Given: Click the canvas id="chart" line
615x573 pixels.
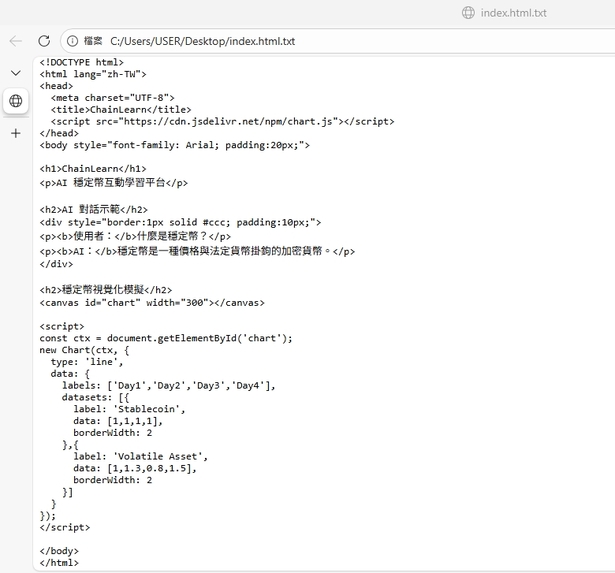Looking at the screenshot, I should point(152,303).
